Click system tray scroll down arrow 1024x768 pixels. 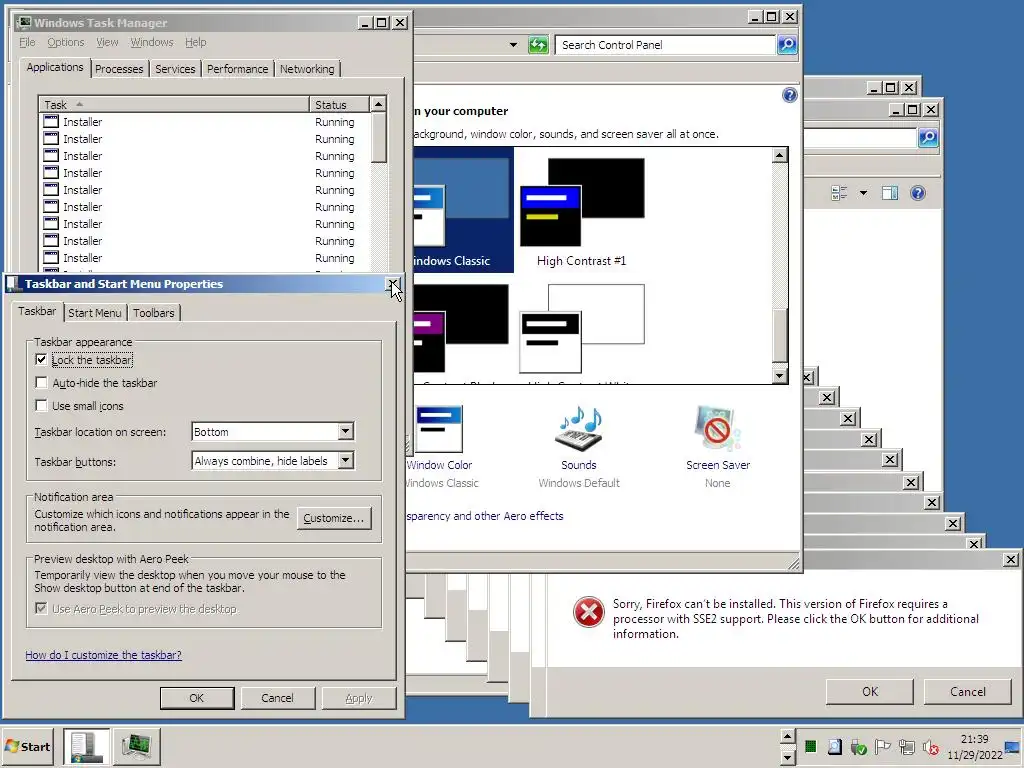click(x=788, y=758)
